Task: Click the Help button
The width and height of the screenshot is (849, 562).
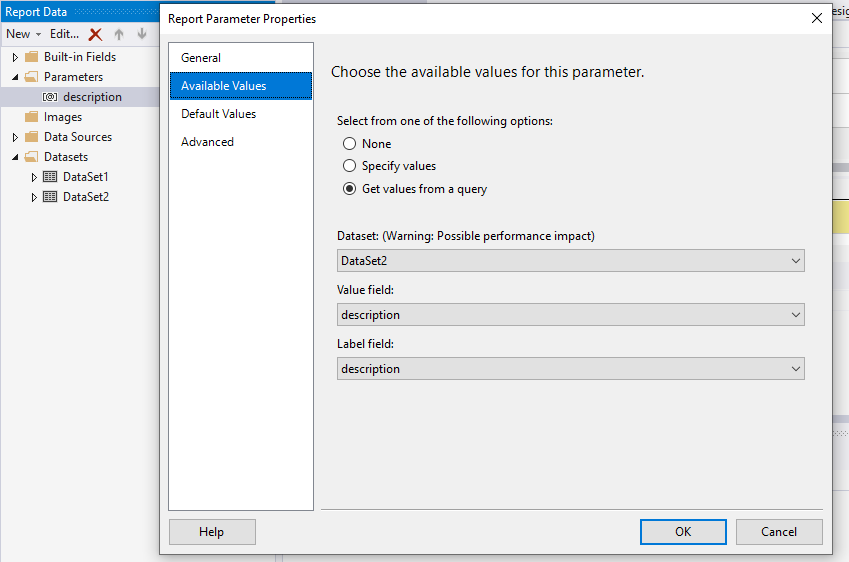Action: click(212, 532)
